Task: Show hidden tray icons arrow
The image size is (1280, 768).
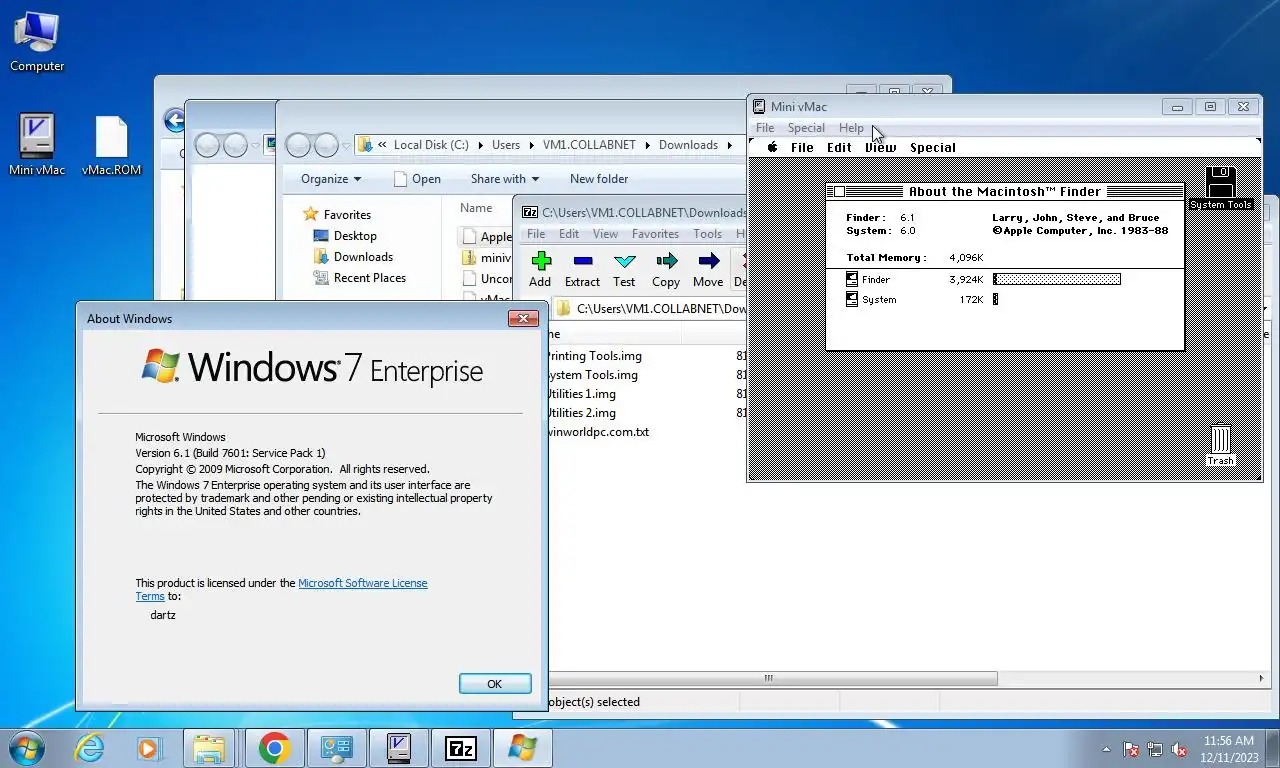Action: [x=1106, y=749]
